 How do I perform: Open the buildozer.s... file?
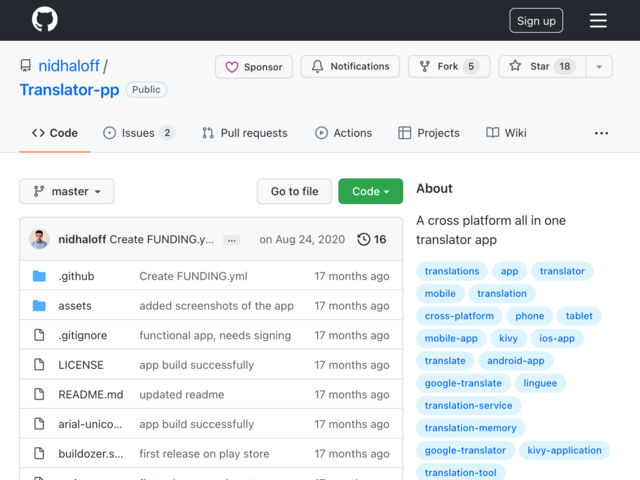91,454
